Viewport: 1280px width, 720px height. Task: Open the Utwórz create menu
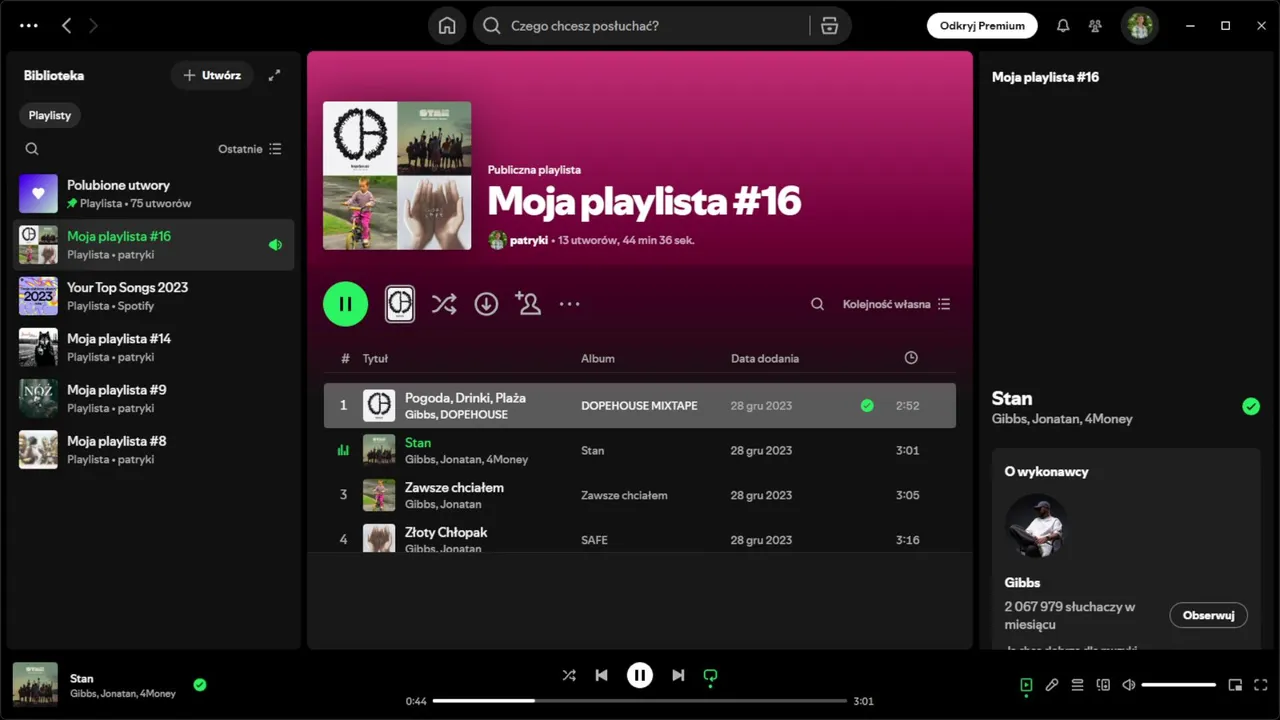(x=212, y=75)
